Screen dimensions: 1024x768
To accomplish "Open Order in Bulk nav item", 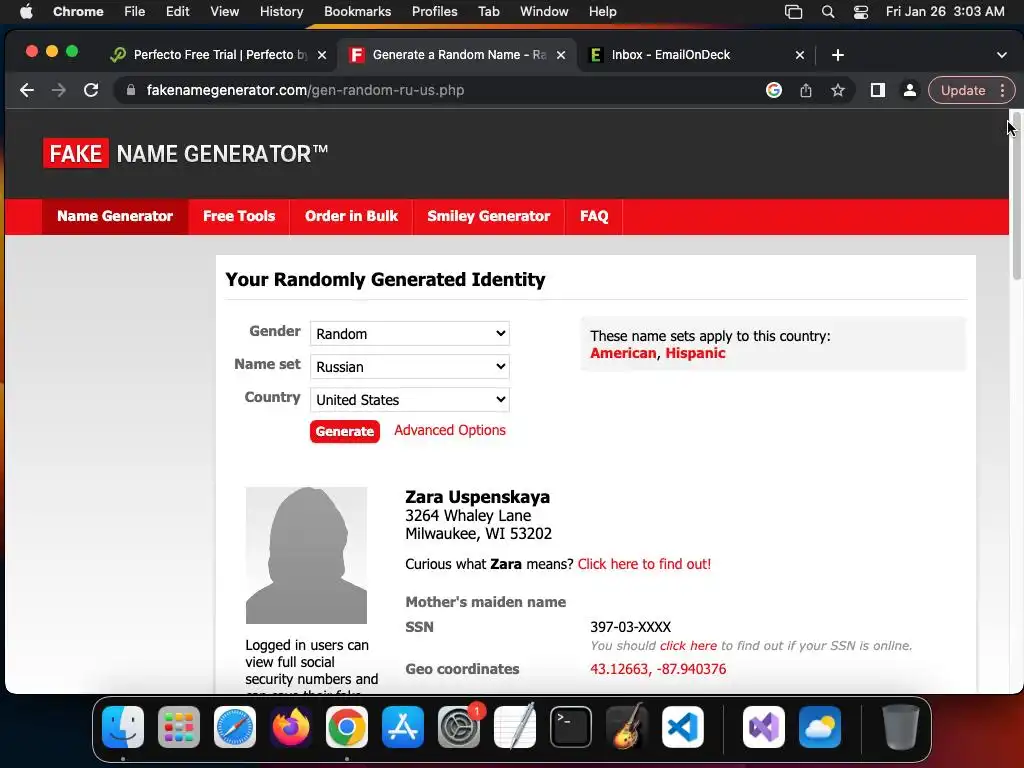I will 351,216.
